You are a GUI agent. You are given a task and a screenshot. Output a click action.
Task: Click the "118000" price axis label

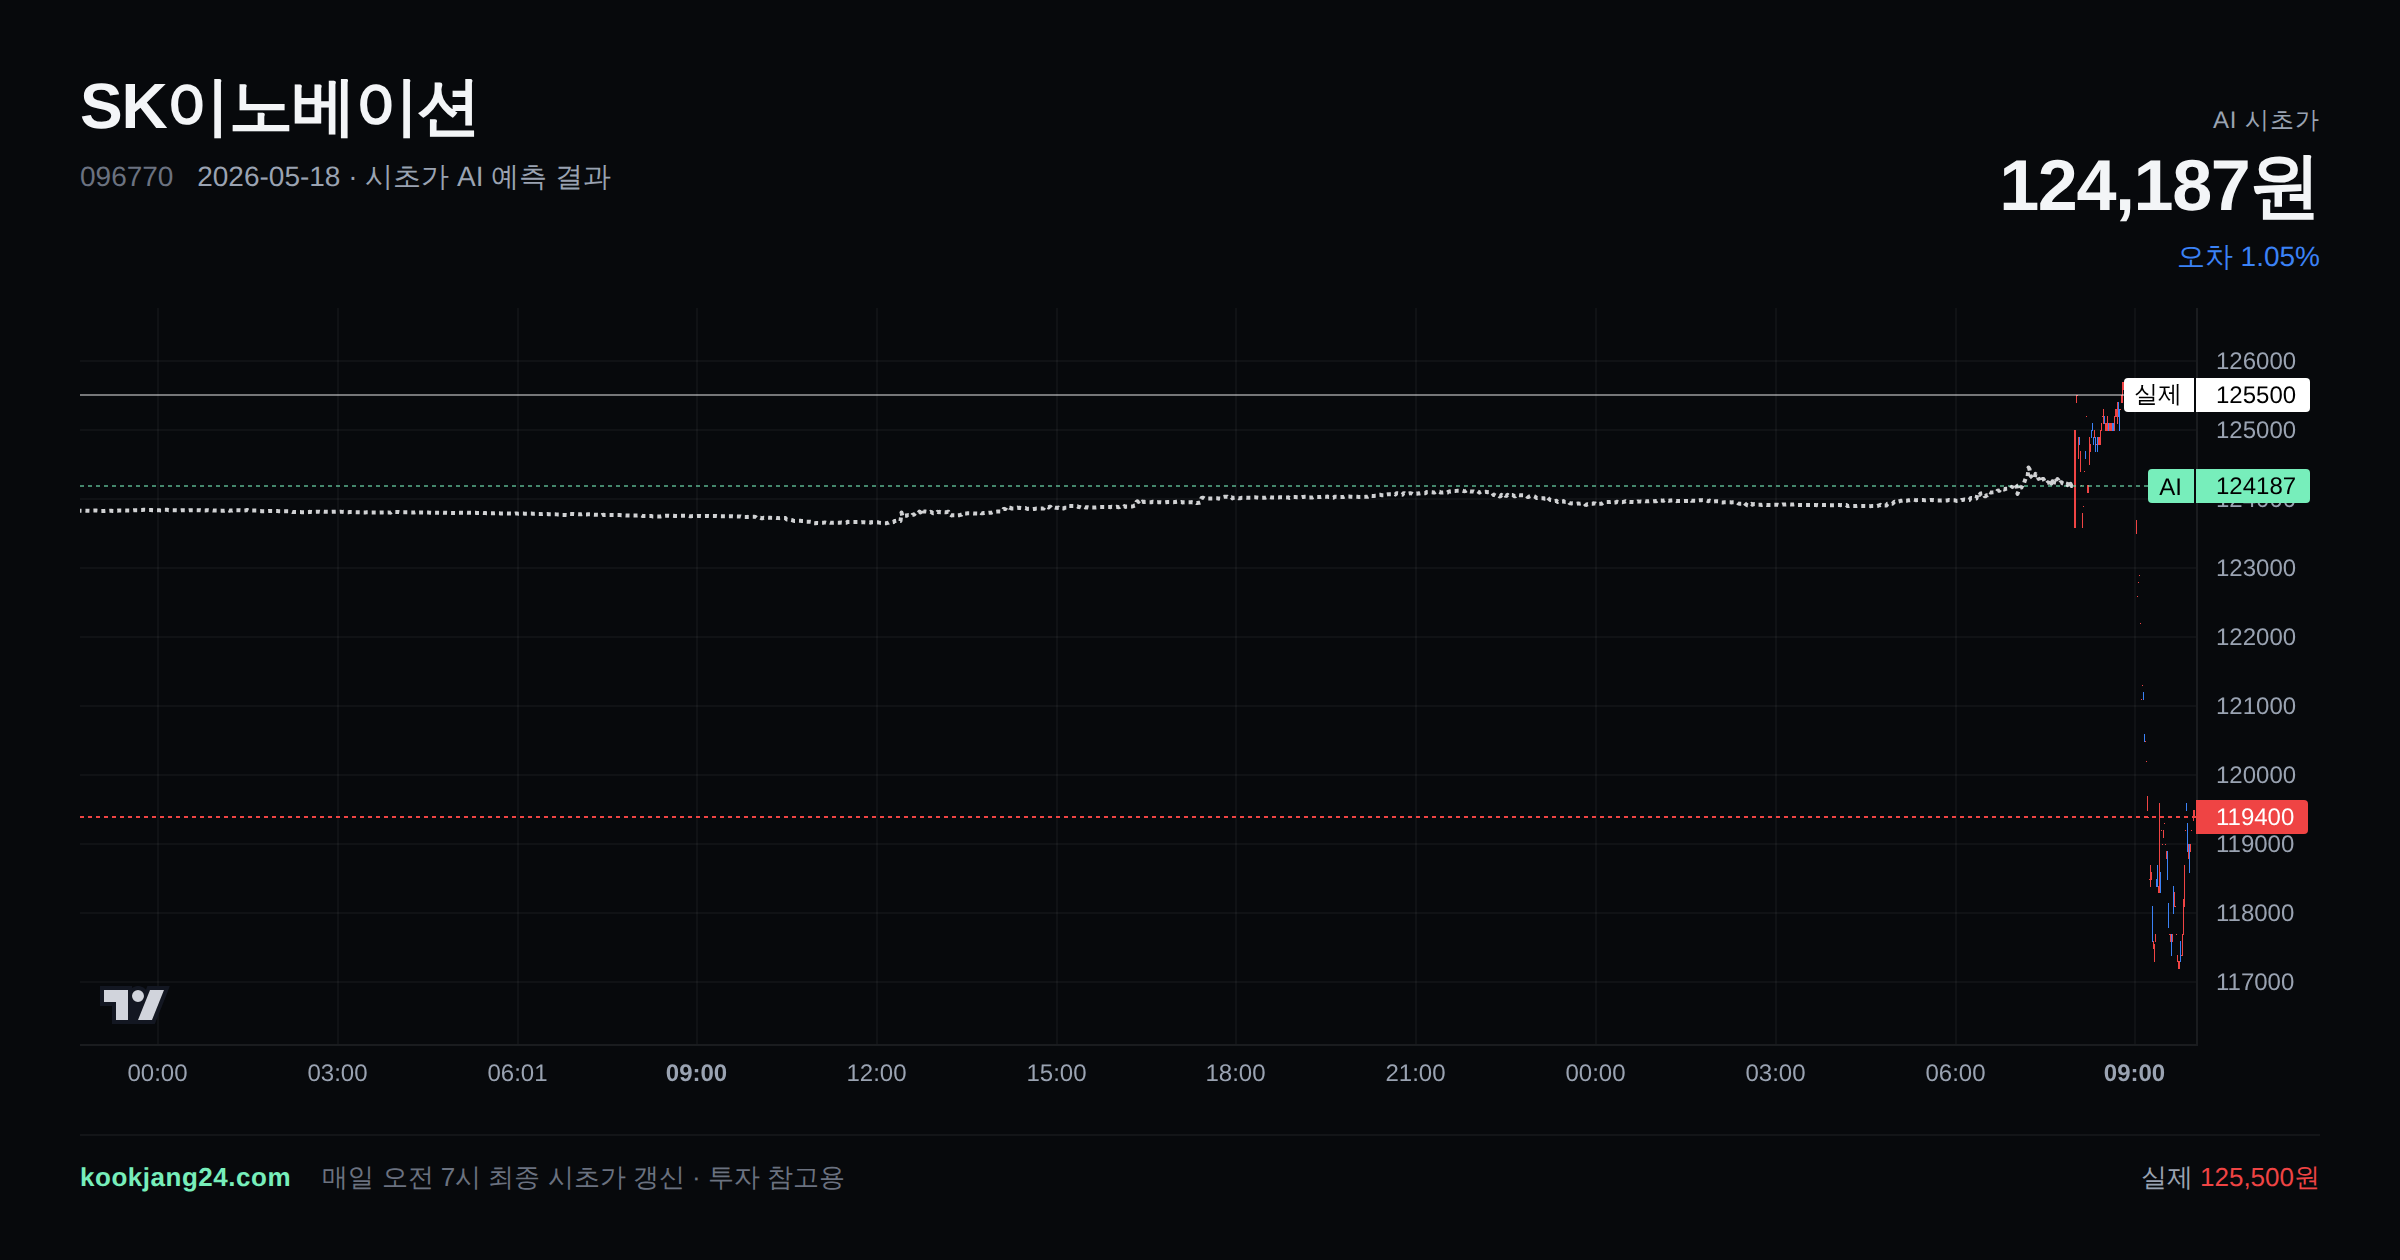(2256, 913)
